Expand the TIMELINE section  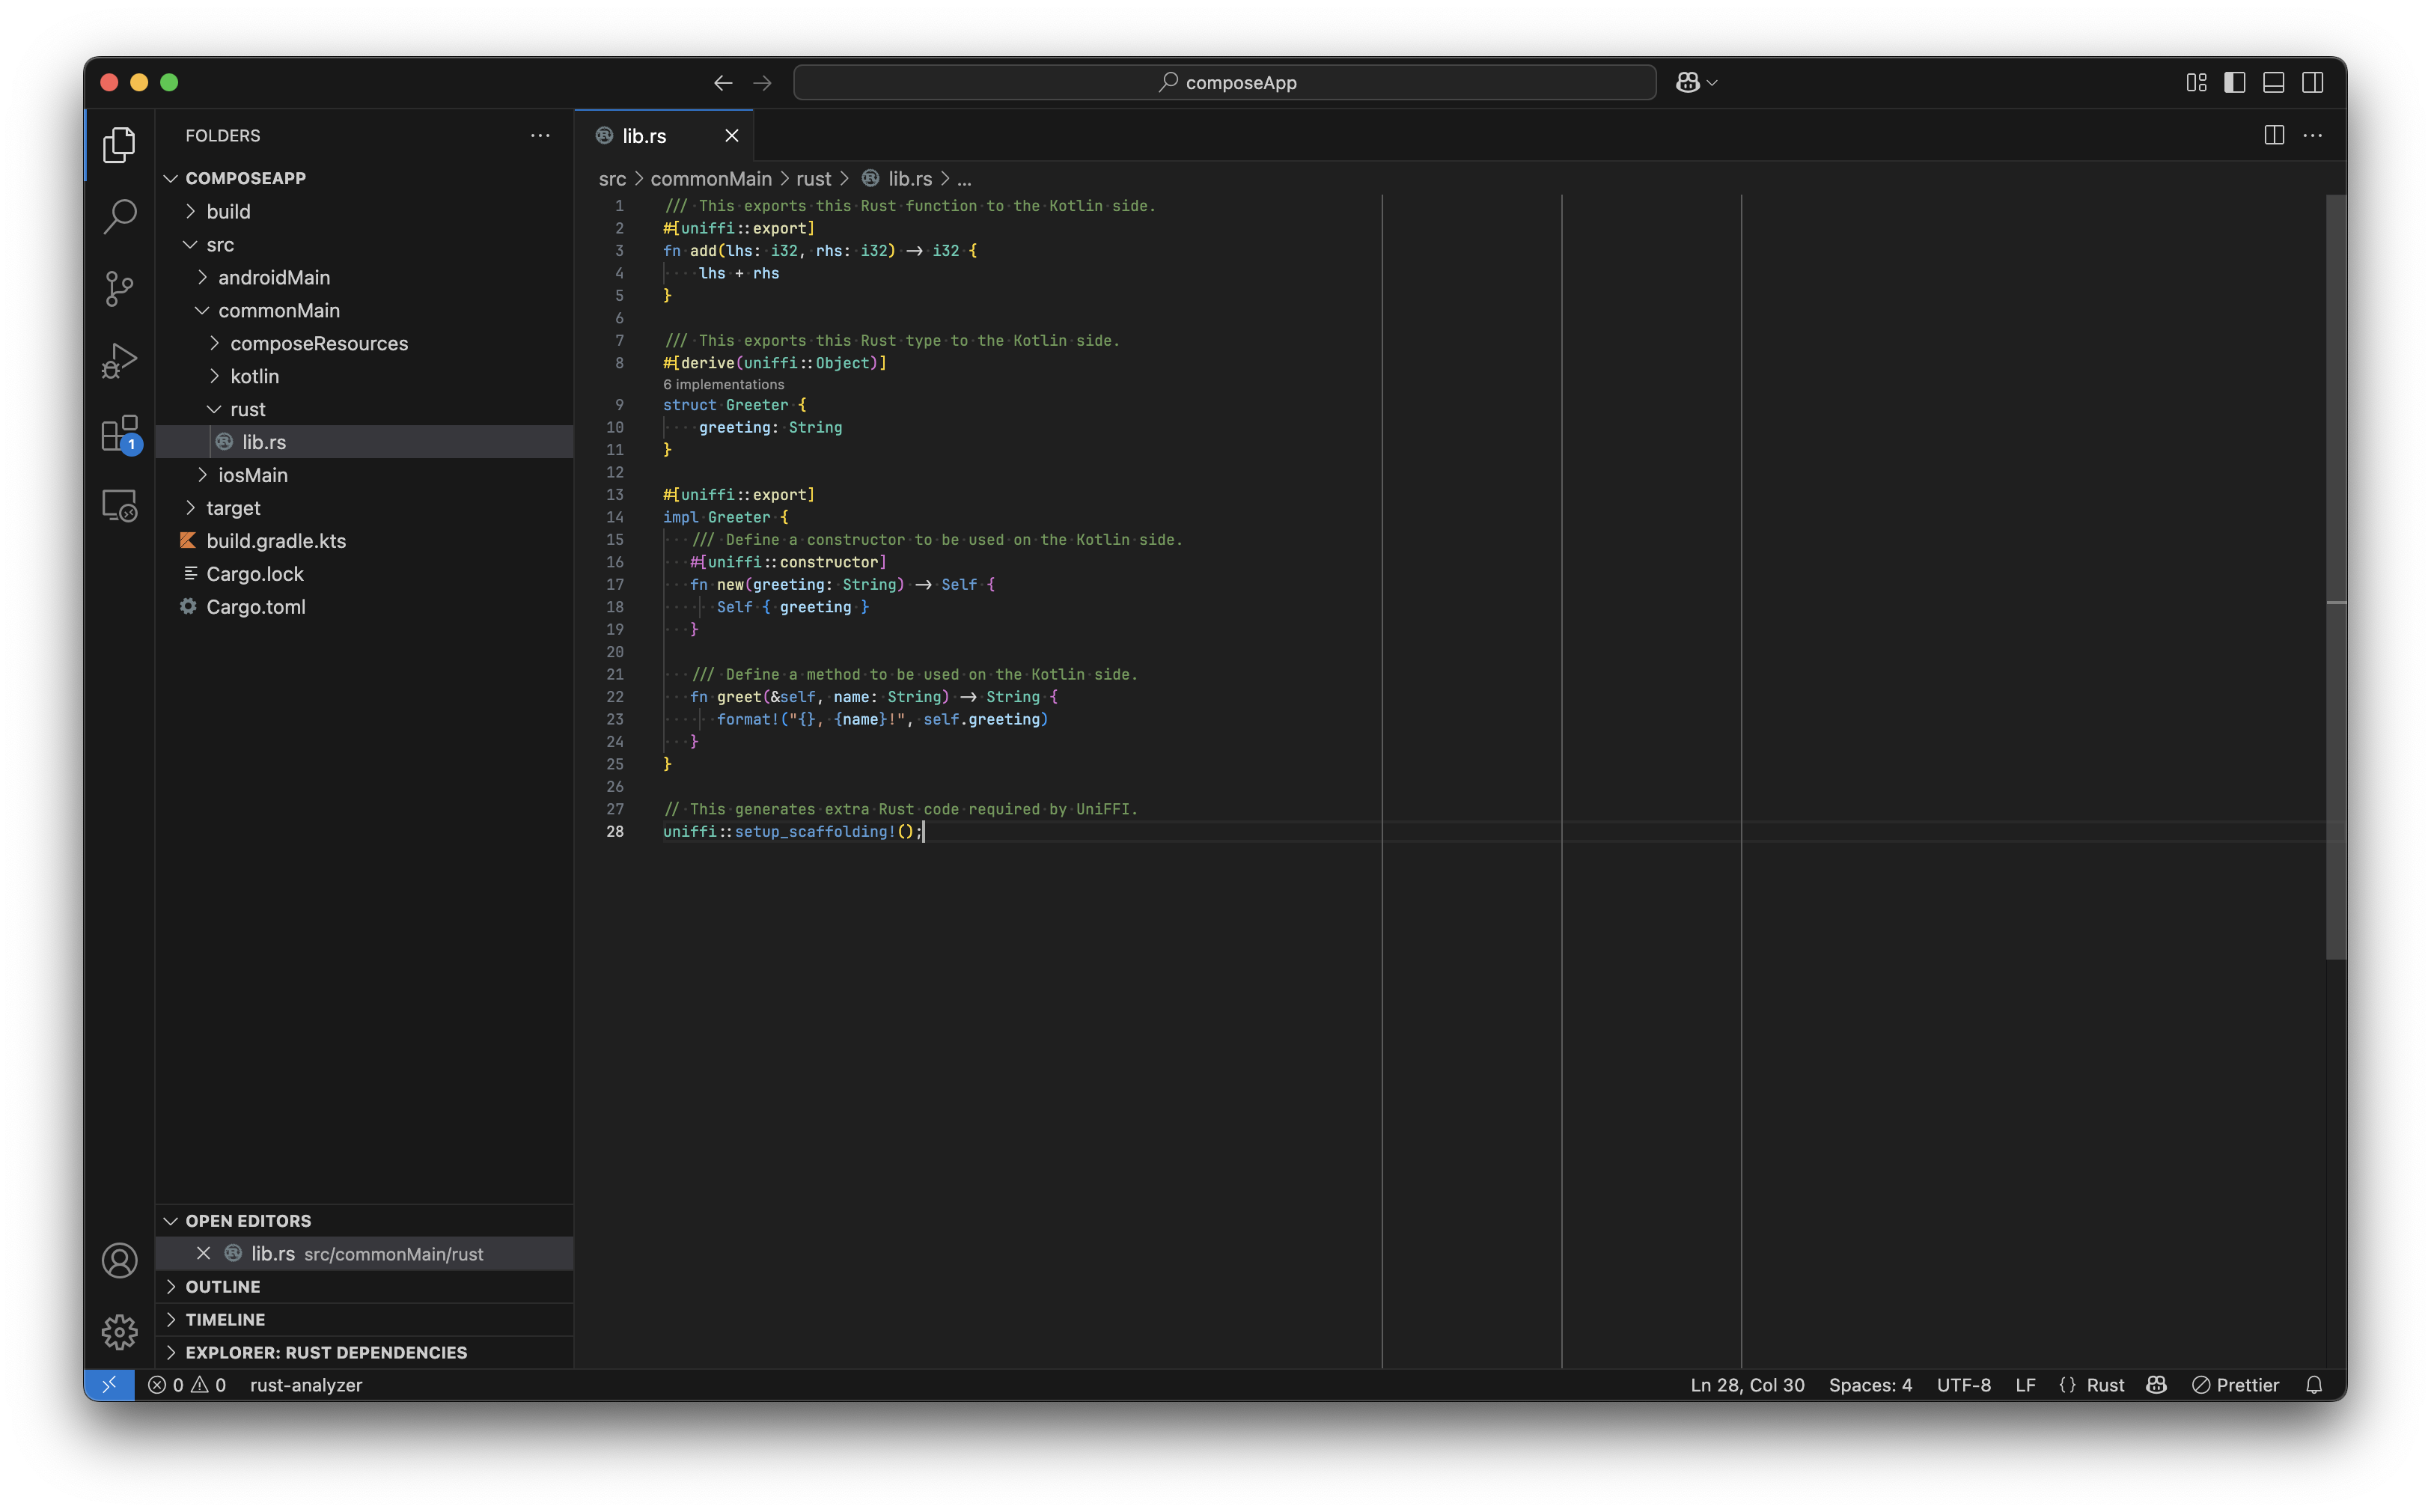[x=365, y=1319]
